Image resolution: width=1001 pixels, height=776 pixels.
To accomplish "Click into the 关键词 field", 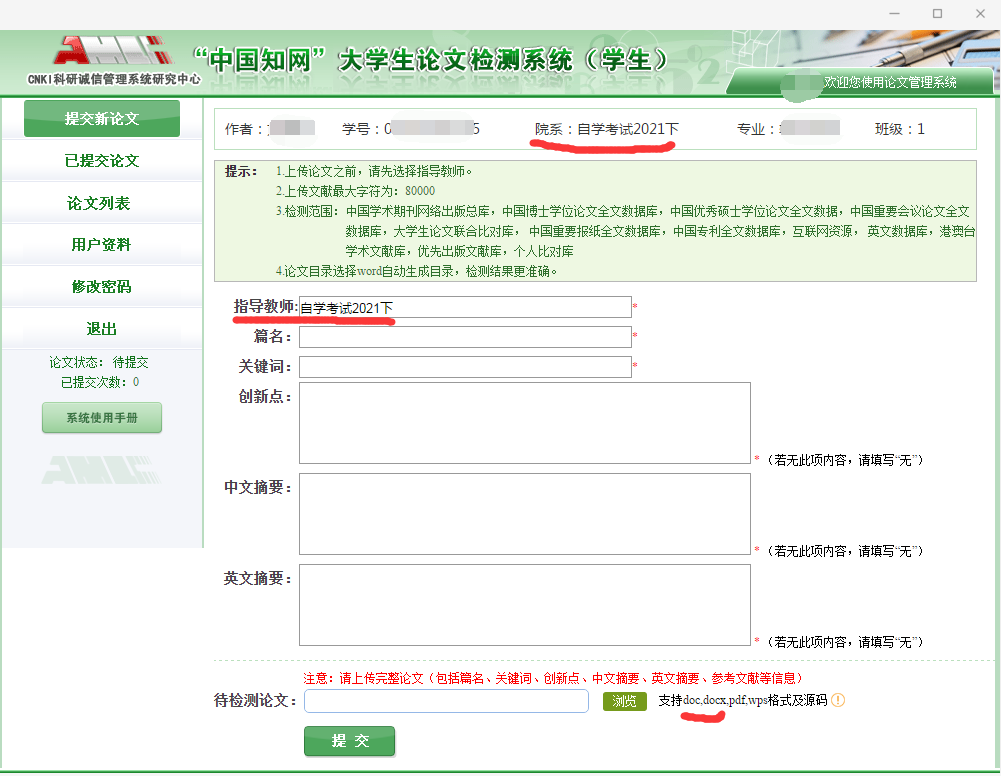I will point(465,367).
